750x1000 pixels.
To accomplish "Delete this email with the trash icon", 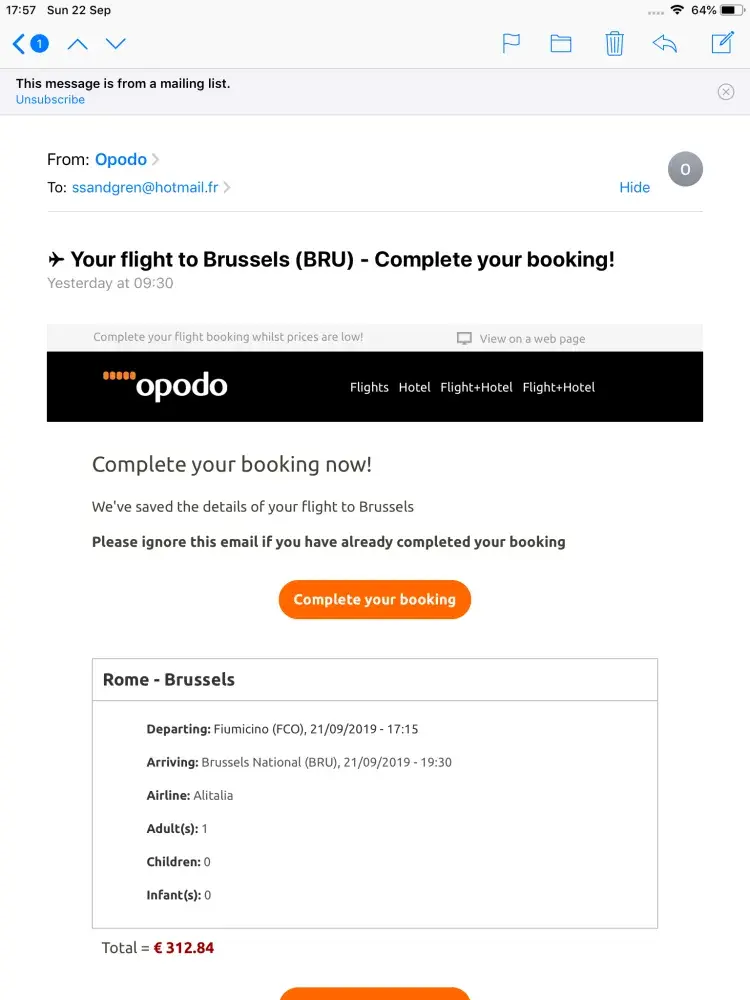I will [x=614, y=44].
